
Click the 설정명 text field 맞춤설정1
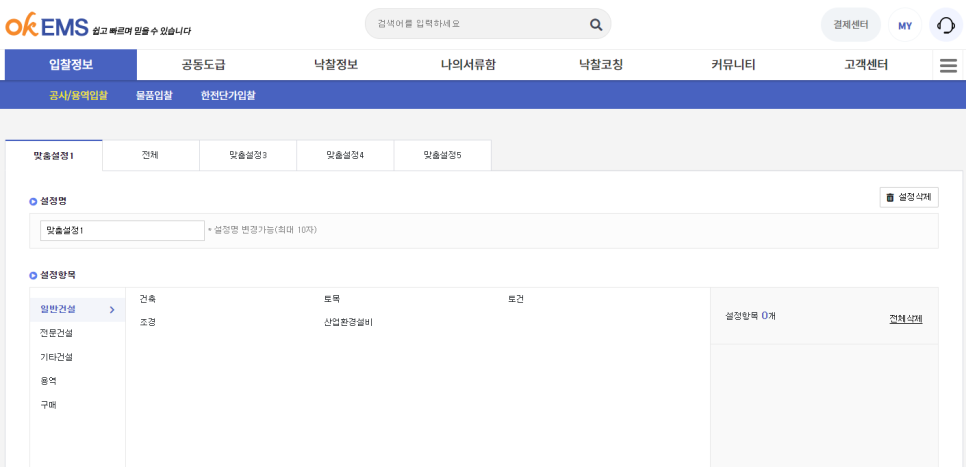122,230
